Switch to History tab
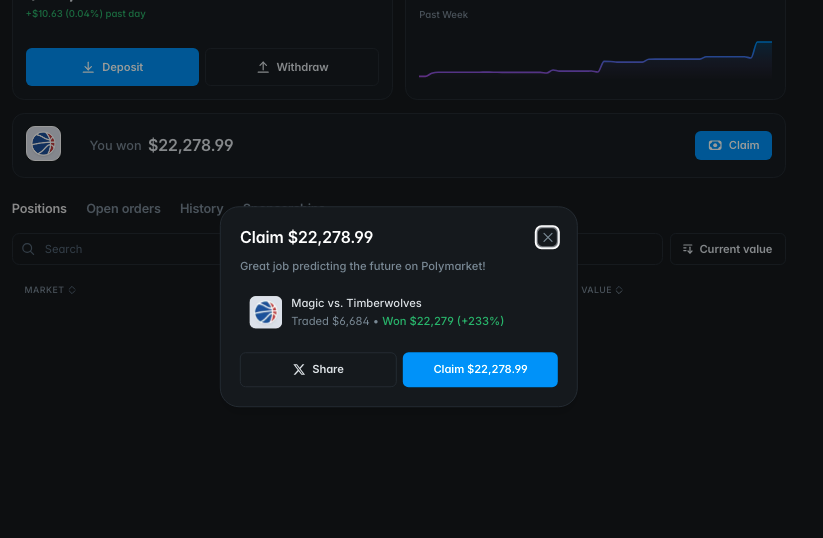Viewport: 823px width, 538px height. pyautogui.click(x=202, y=208)
